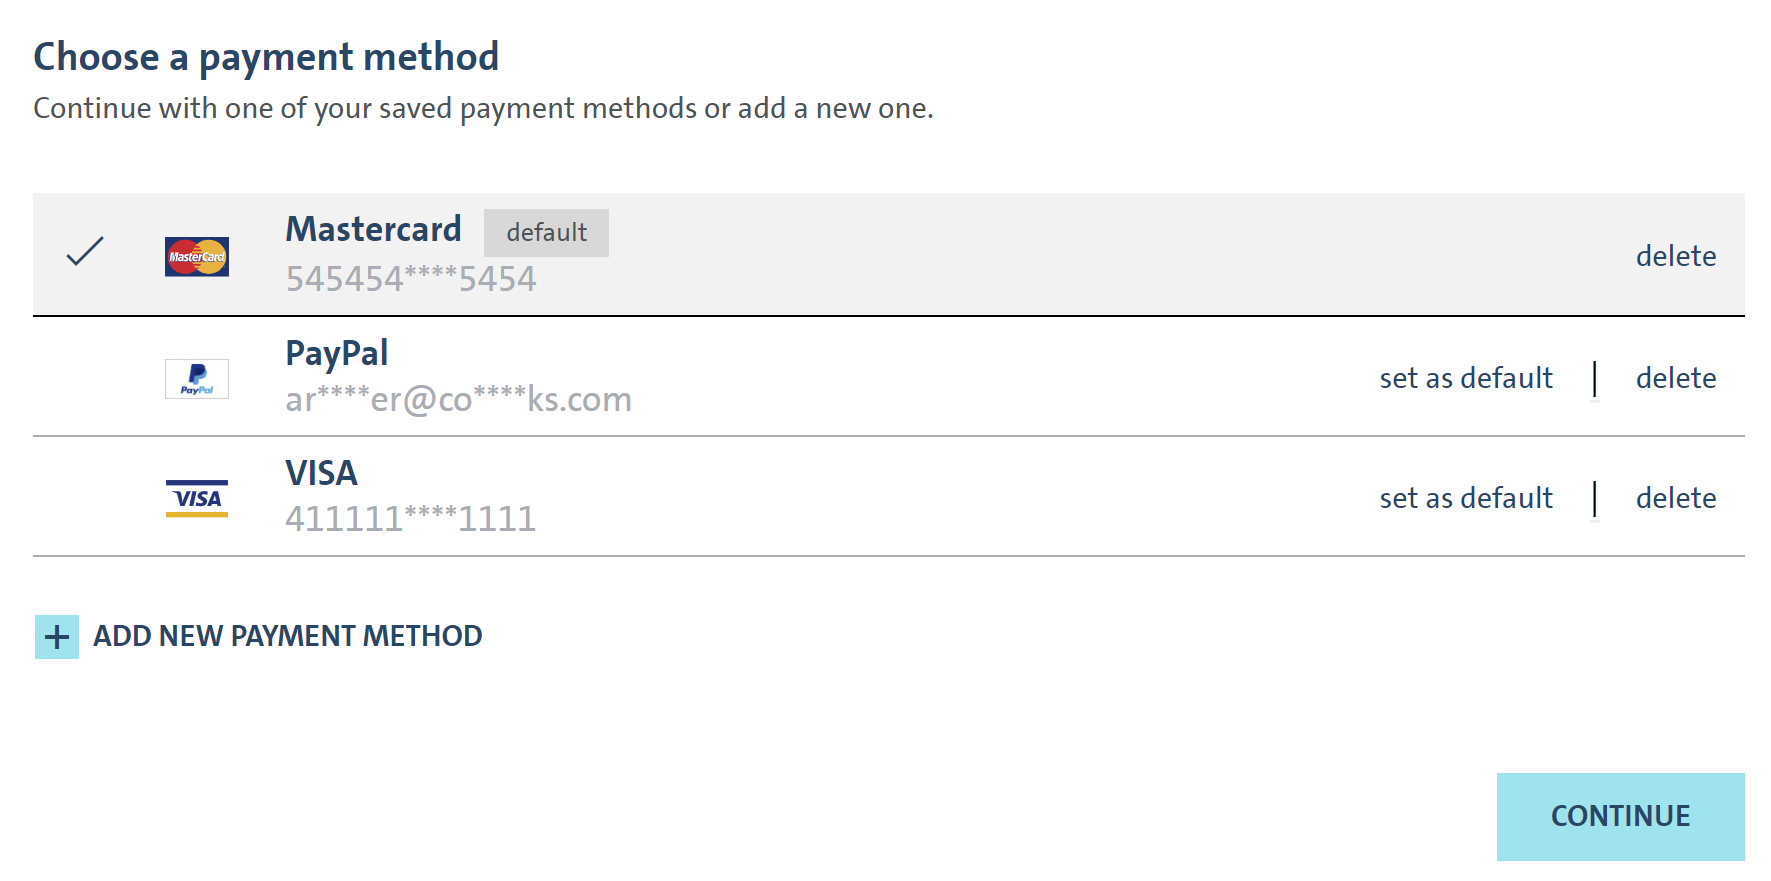Select the VISA name label
Screen dimensions: 1771x881
[x=321, y=474]
